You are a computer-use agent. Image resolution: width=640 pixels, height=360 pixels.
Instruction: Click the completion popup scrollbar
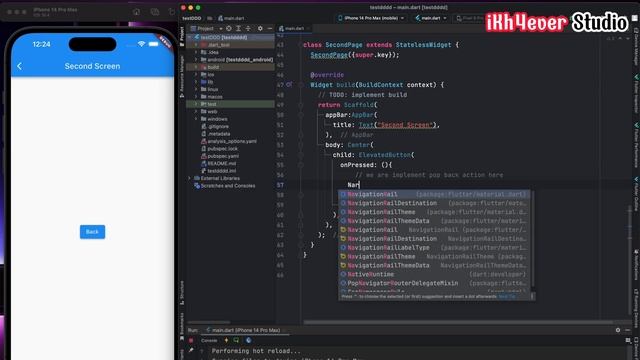click(x=532, y=239)
